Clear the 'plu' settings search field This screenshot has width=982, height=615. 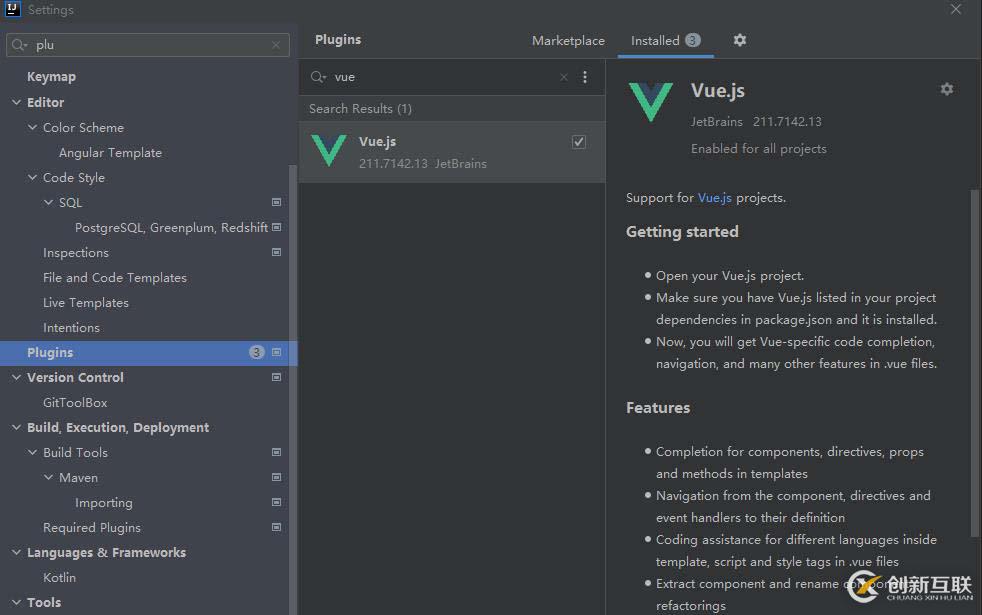click(x=276, y=45)
